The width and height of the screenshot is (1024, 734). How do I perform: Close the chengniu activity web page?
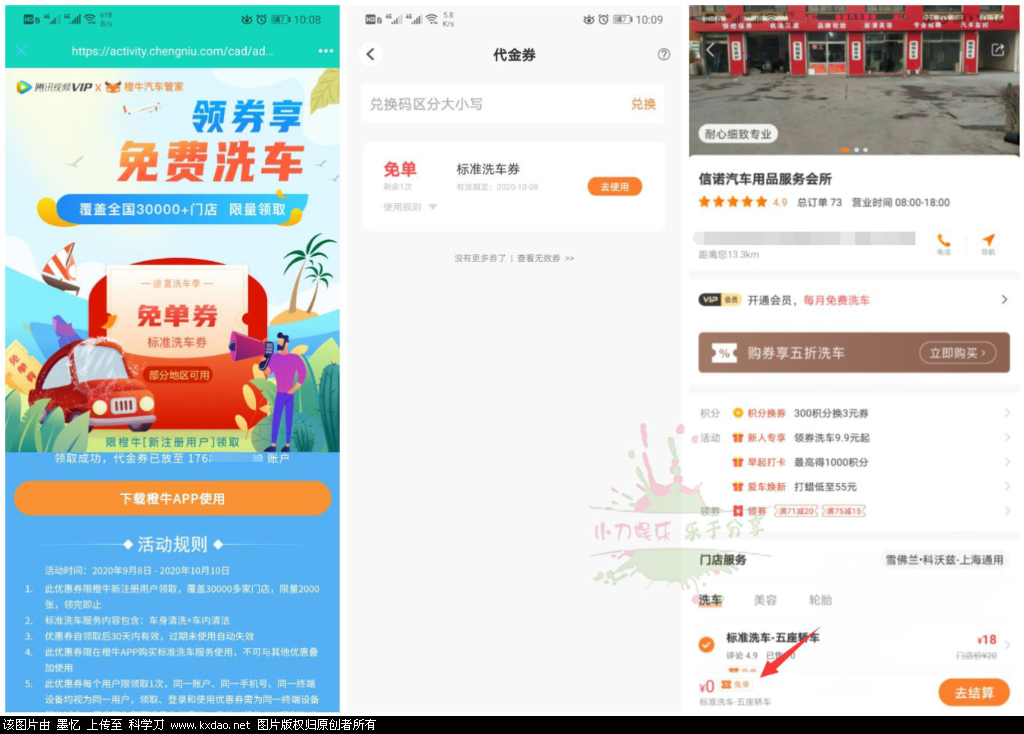pos(22,51)
